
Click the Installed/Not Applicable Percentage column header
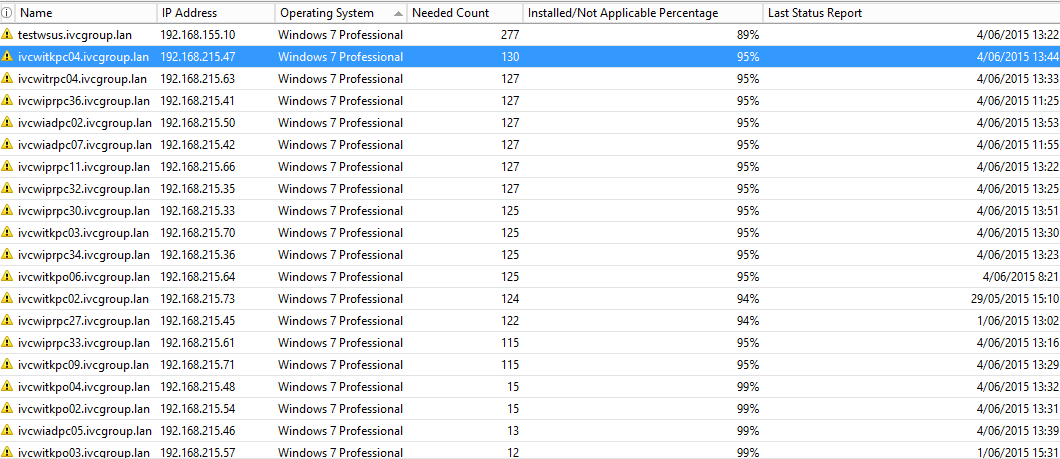(x=642, y=13)
